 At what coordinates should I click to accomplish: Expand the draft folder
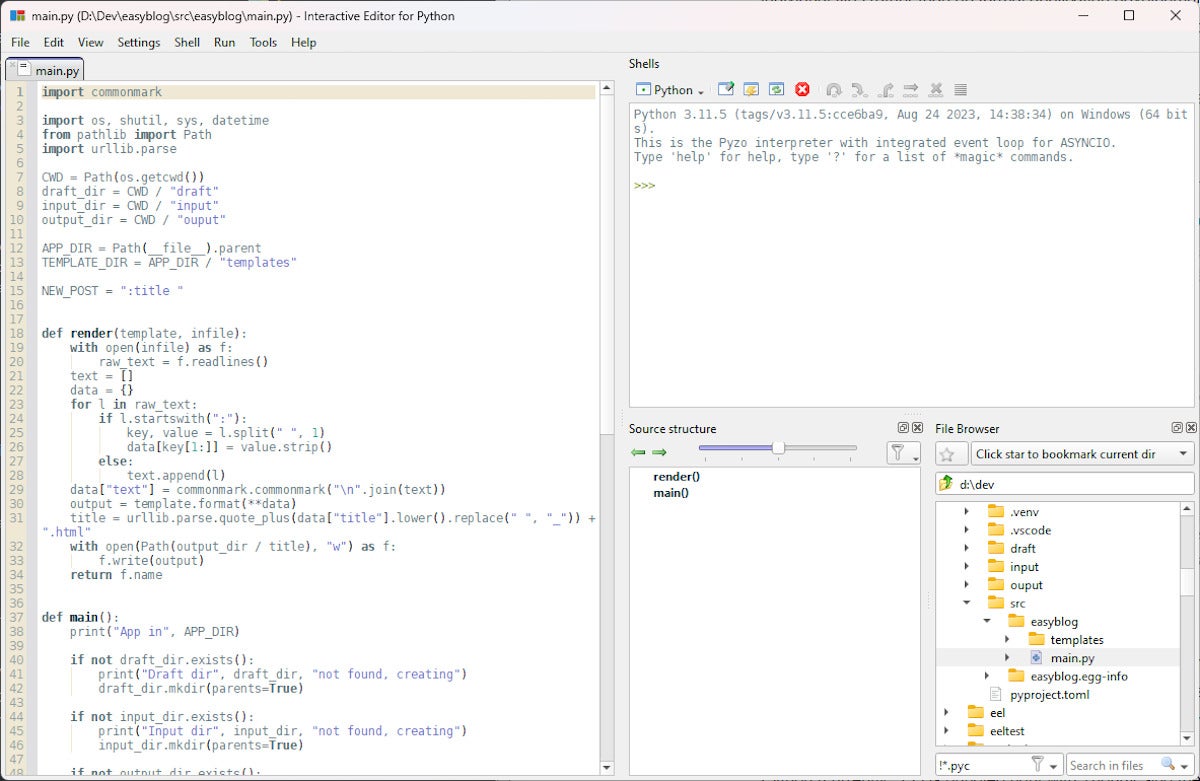click(x=966, y=548)
